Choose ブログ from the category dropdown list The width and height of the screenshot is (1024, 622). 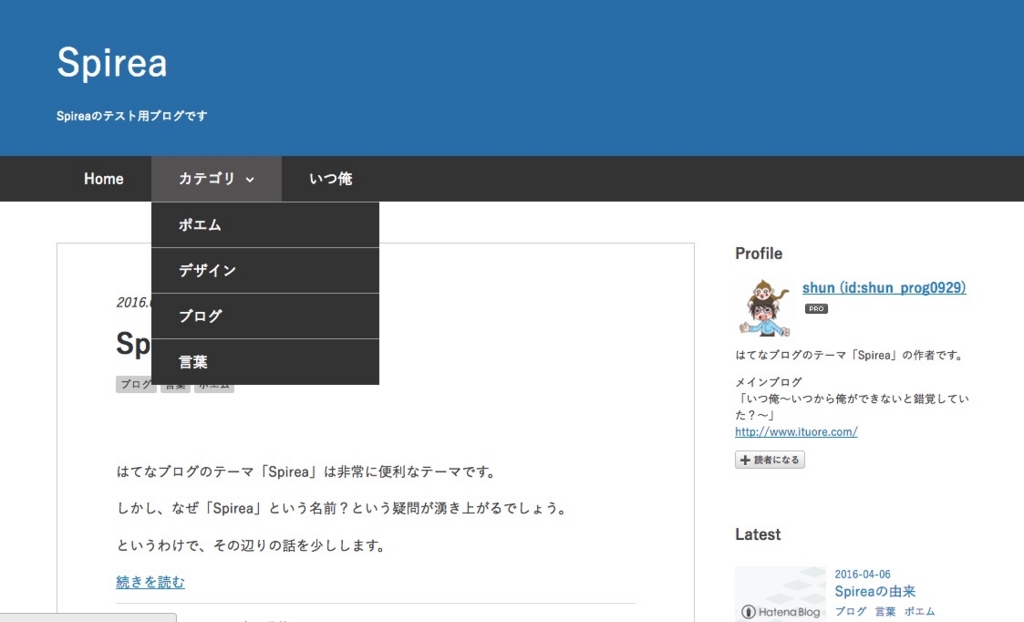199,316
